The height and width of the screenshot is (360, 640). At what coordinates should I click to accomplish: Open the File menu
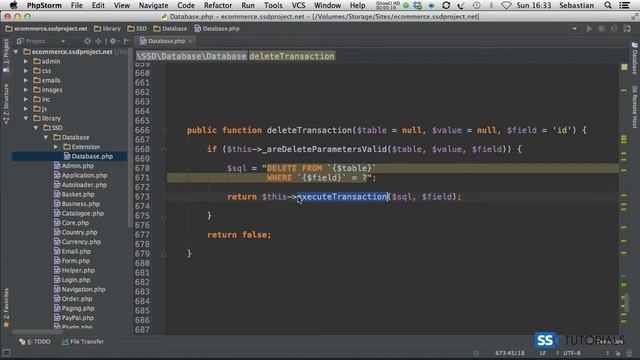[x=76, y=5]
